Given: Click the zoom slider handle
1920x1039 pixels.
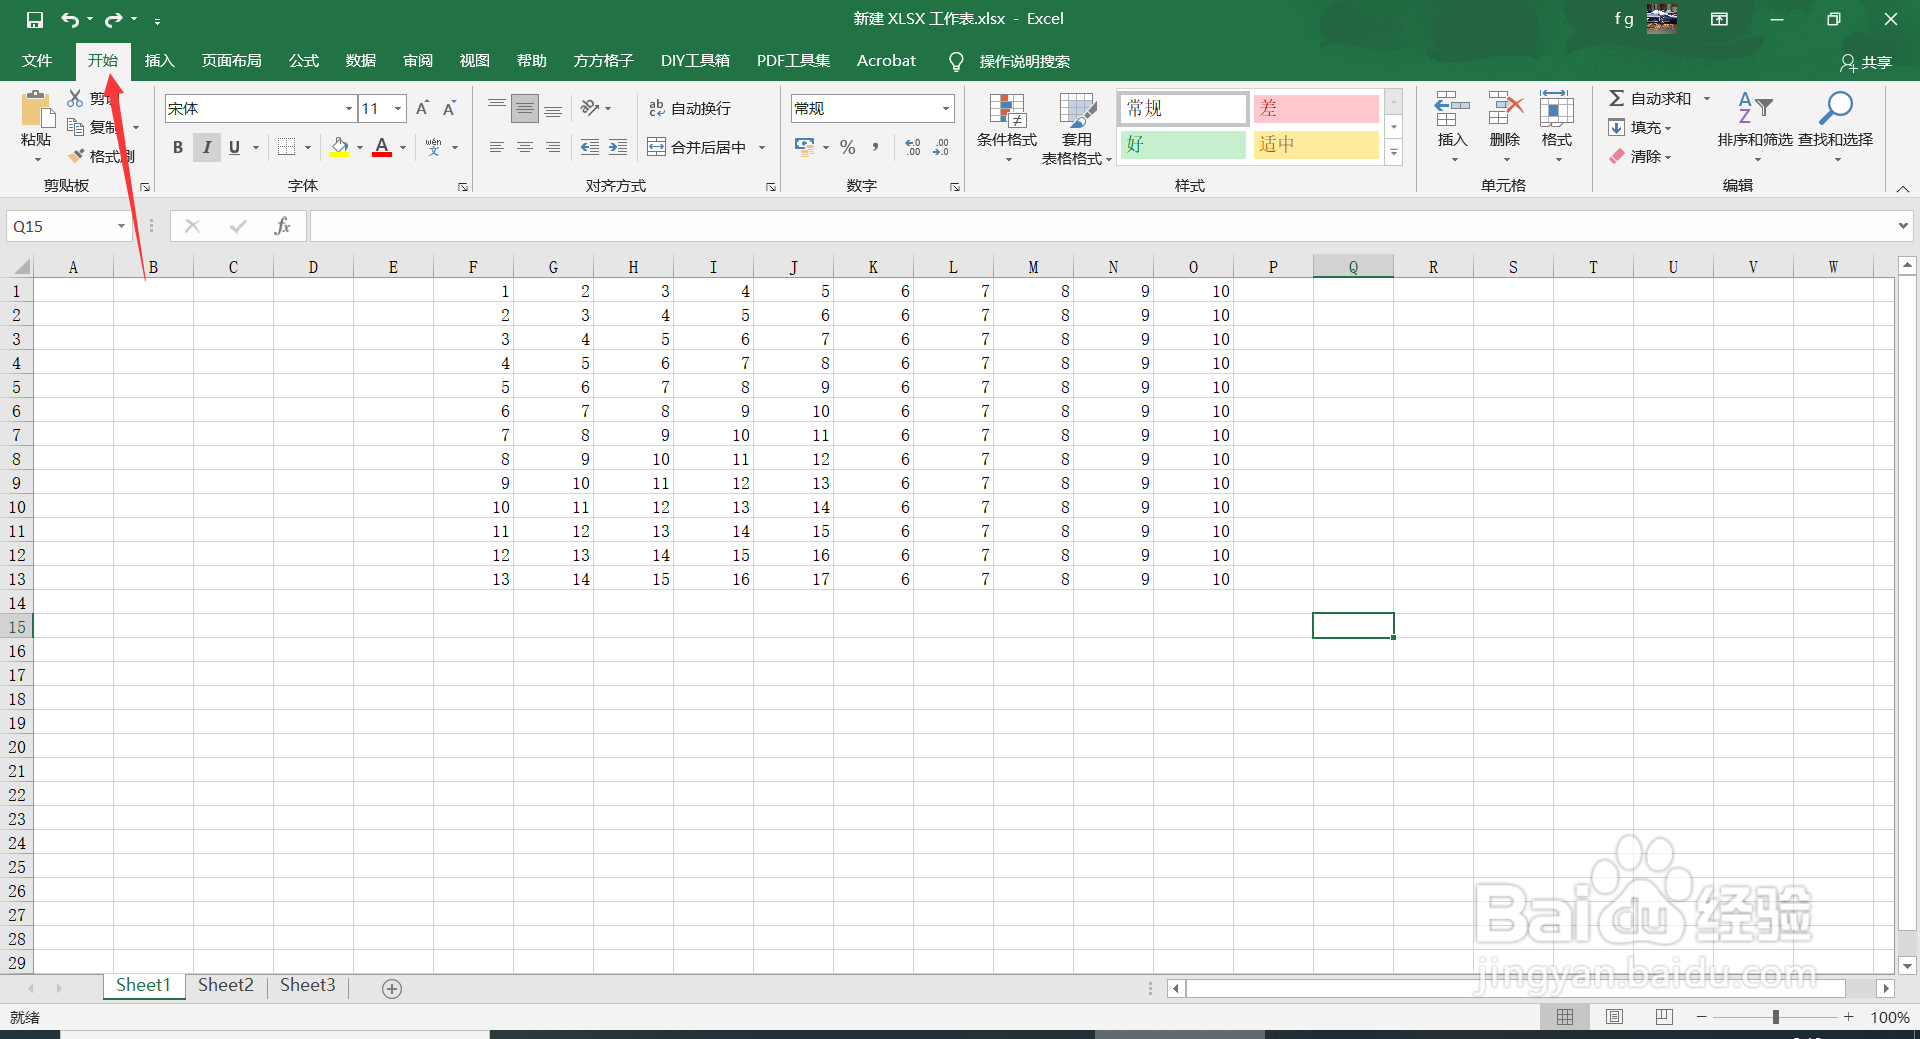Looking at the screenshot, I should 1776,1017.
